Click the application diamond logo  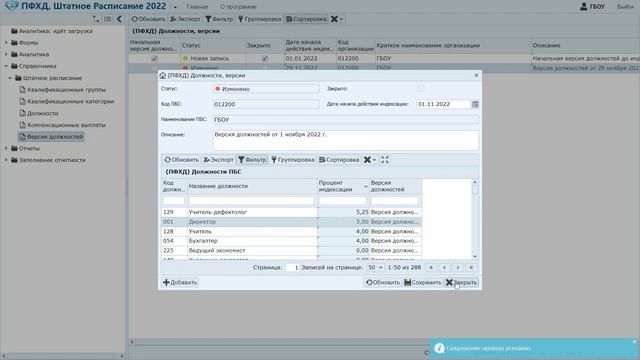(x=11, y=6)
